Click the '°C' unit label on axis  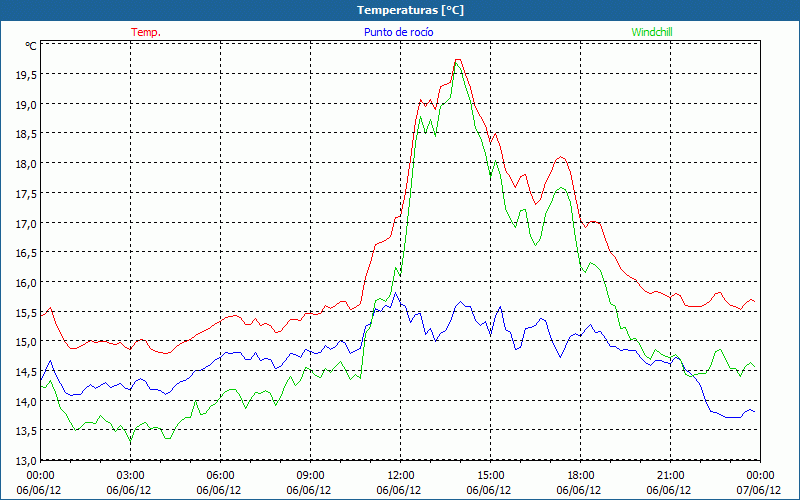point(31,46)
